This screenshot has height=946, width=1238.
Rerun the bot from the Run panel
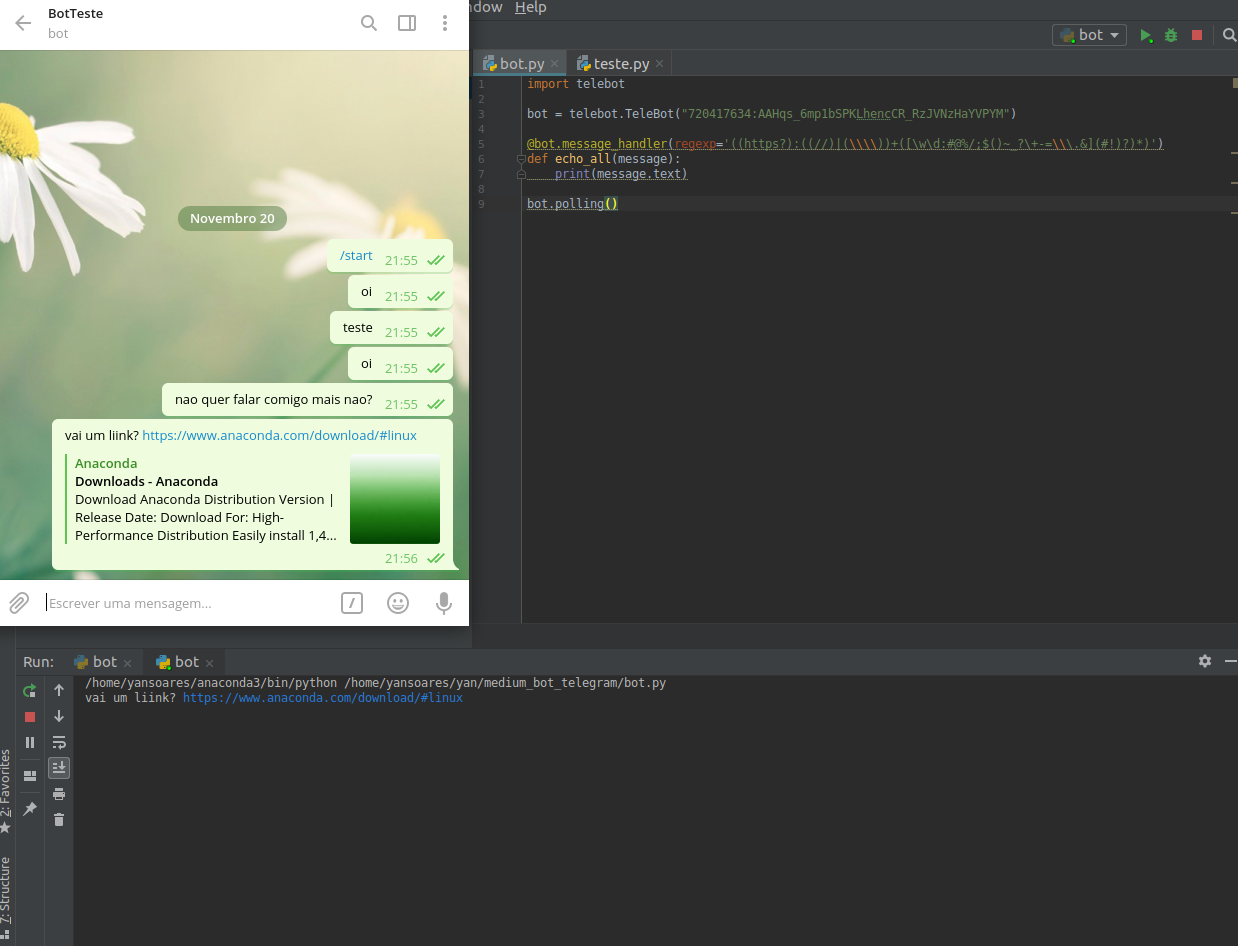pyautogui.click(x=29, y=690)
